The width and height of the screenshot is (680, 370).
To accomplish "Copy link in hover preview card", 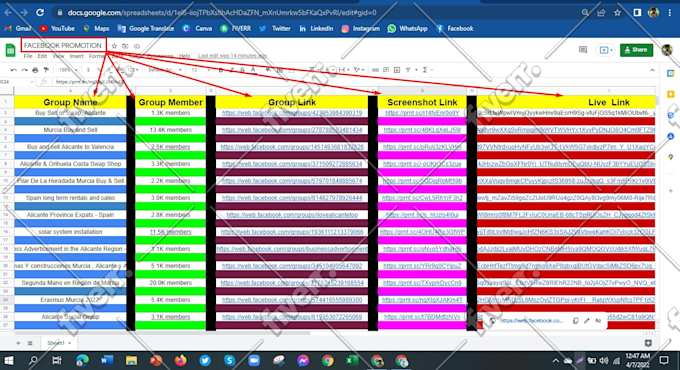I will click(575, 321).
